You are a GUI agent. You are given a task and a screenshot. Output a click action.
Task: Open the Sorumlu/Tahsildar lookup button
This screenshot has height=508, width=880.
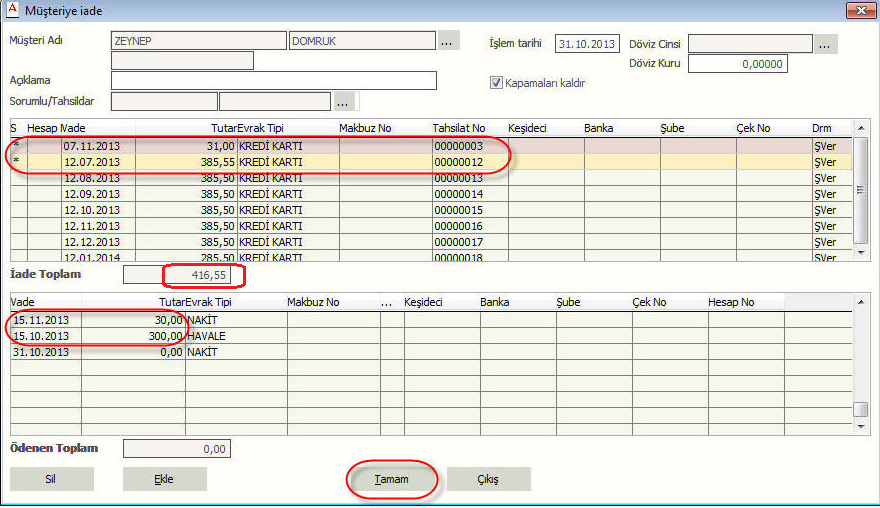(x=344, y=101)
